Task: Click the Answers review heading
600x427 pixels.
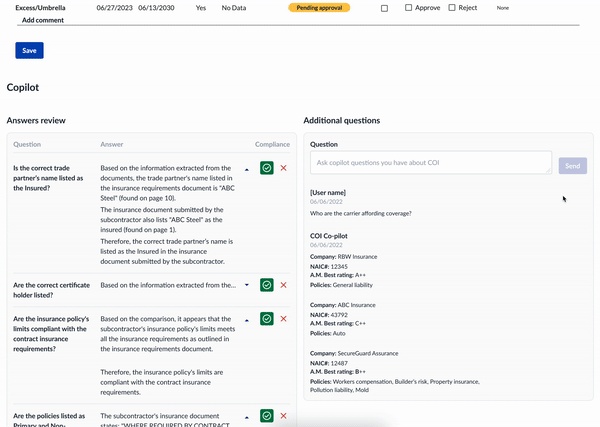Action: click(36, 121)
